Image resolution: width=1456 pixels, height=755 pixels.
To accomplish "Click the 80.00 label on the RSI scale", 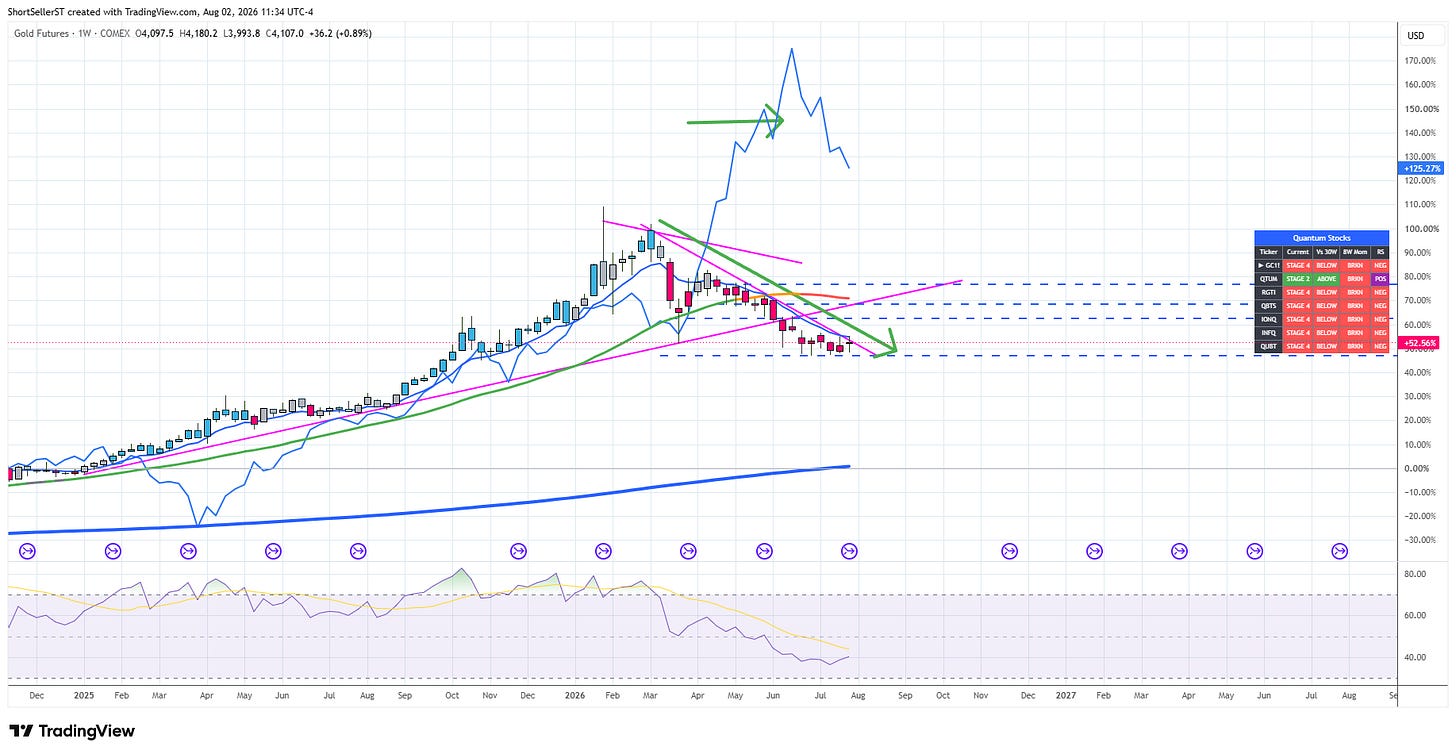I will 1414,574.
